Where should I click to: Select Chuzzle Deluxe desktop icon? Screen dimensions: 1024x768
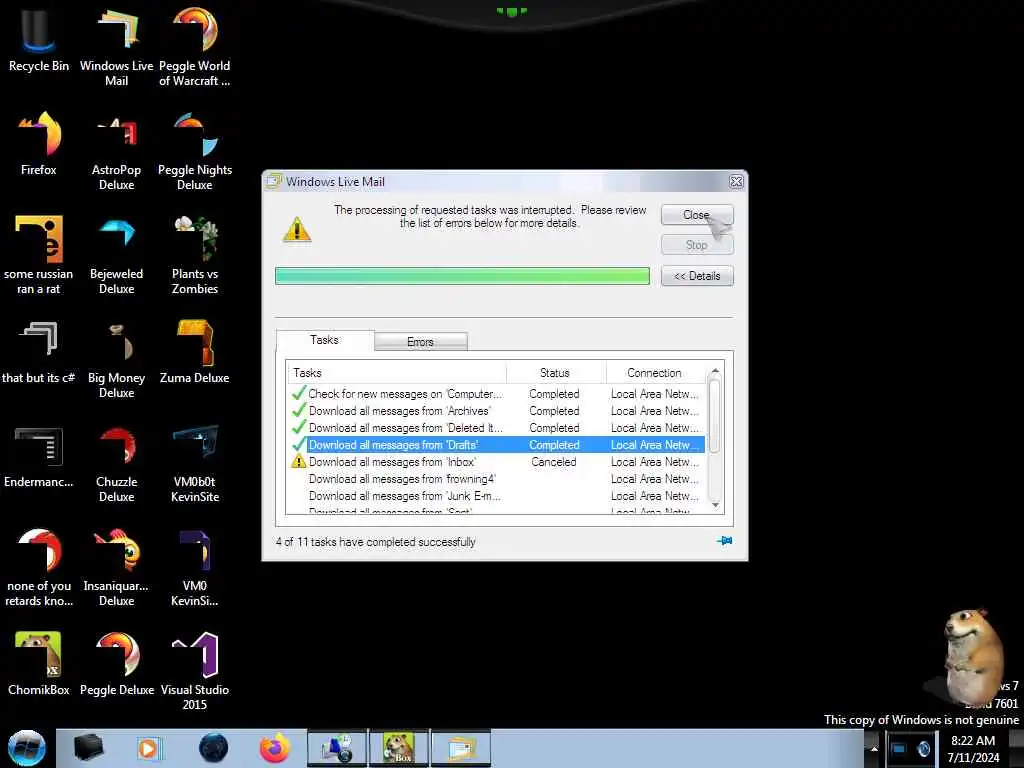point(116,464)
